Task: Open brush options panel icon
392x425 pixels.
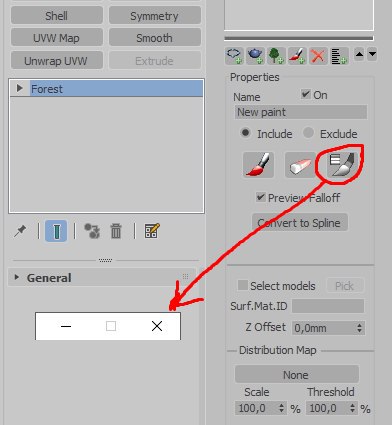Action: pos(342,165)
